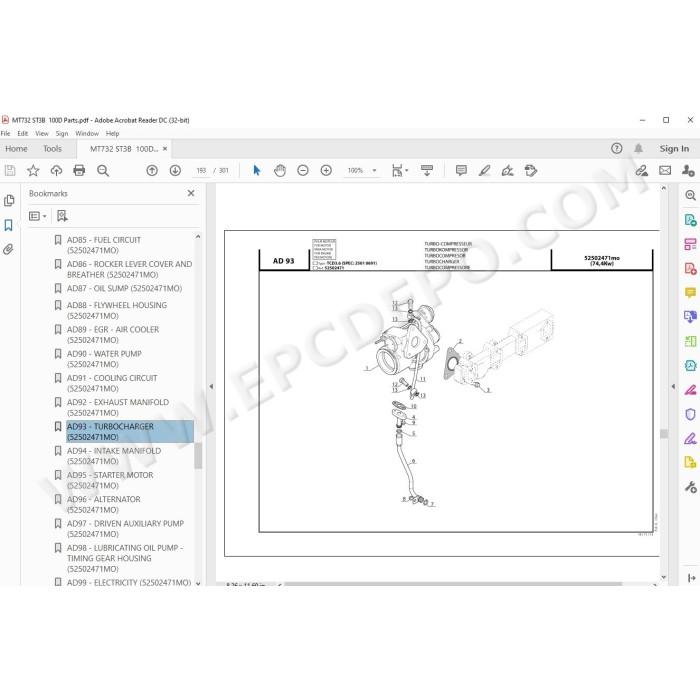Viewport: 700px width, 700px height.
Task: Close the MT732 ST3B document tab
Action: (x=165, y=149)
